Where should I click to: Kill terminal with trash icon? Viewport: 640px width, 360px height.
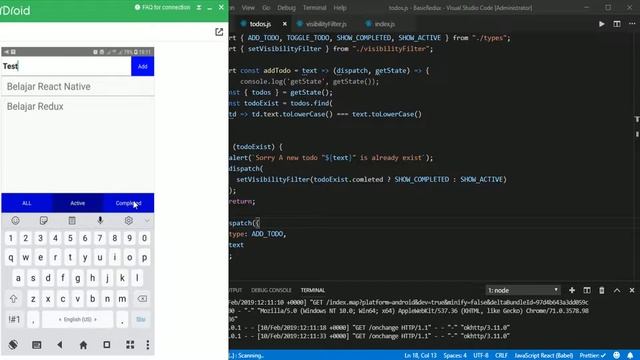(602, 290)
